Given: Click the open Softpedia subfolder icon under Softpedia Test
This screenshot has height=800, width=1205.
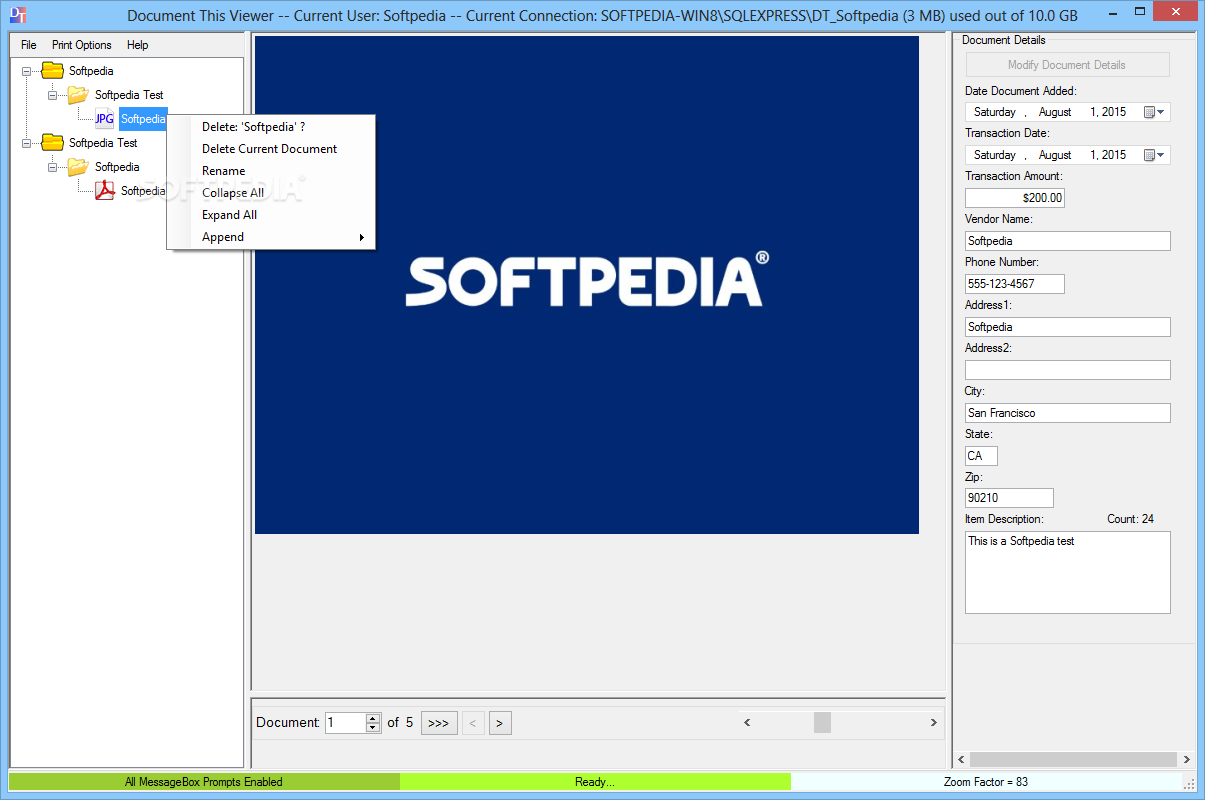Looking at the screenshot, I should 78,167.
